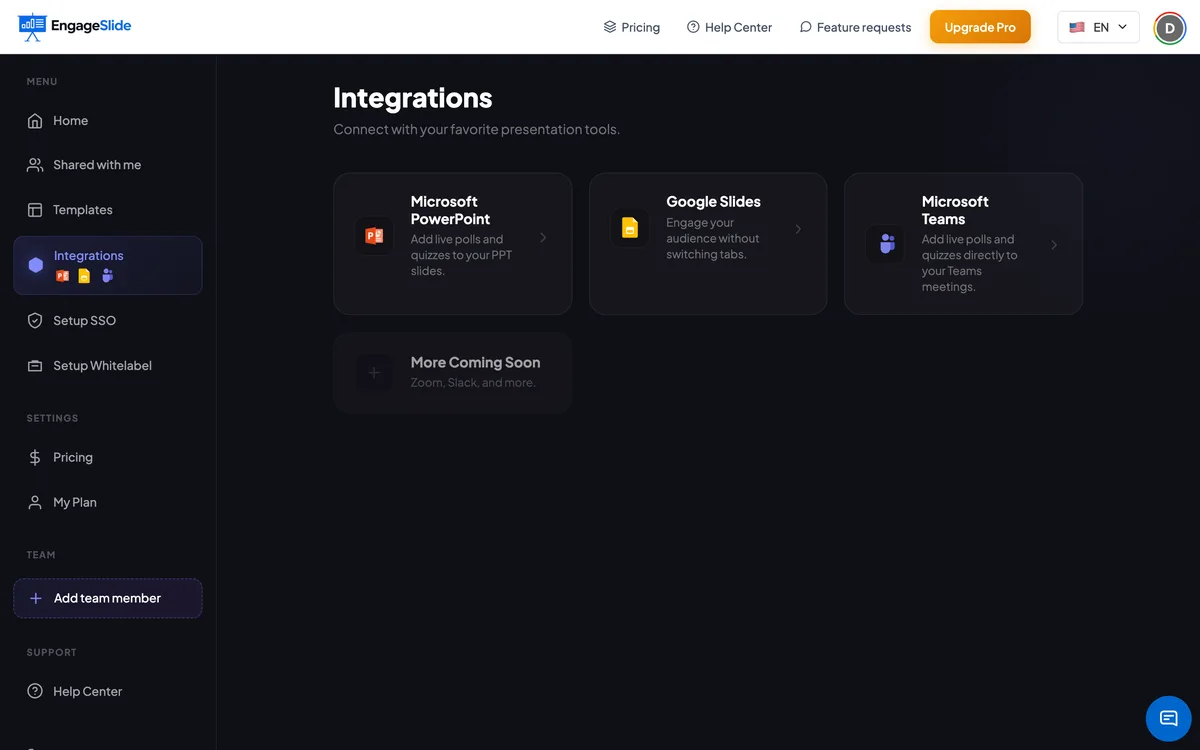Viewport: 1200px width, 750px height.
Task: Click the plus icon beside Add team member
Action: pos(36,598)
